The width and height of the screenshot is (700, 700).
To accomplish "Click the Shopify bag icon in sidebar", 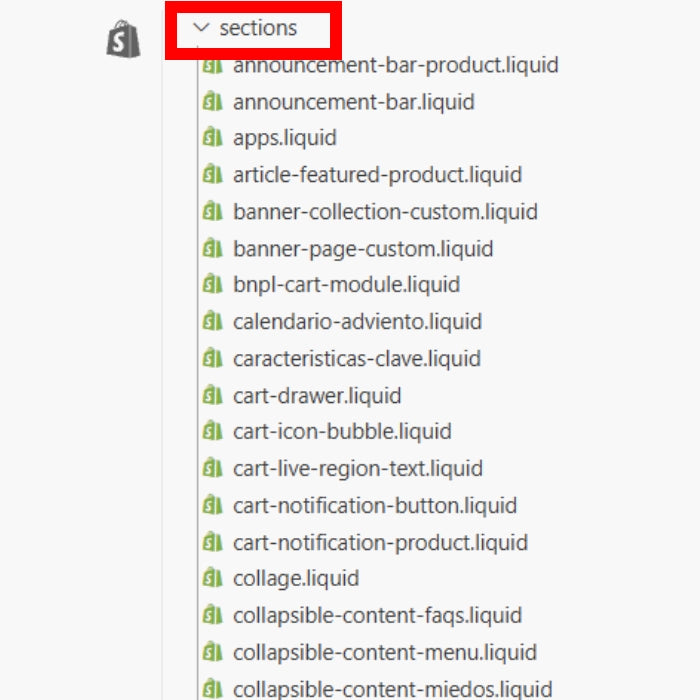I will 123,39.
